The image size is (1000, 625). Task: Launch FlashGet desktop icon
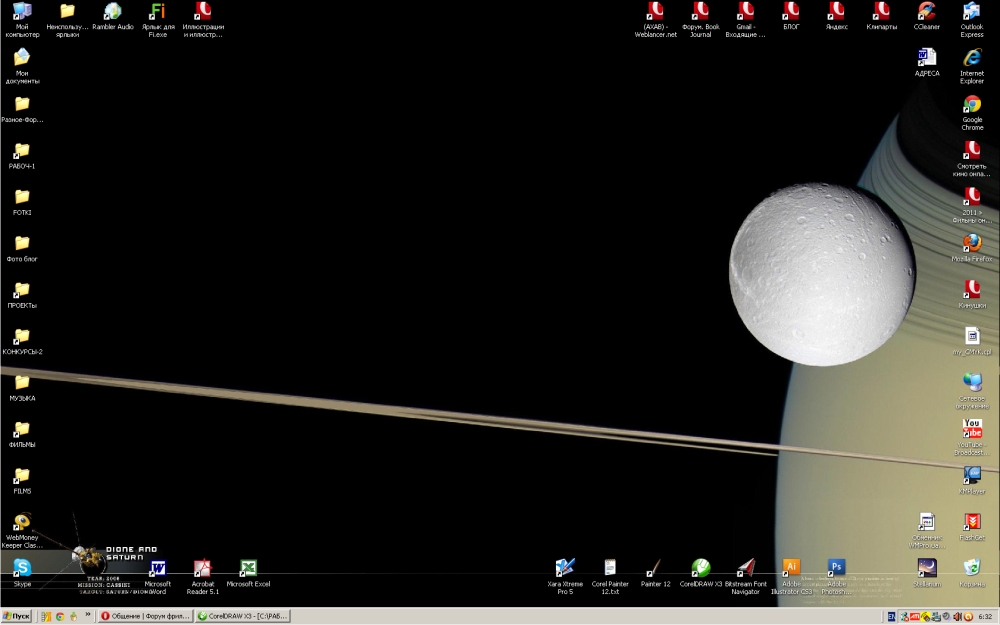(x=971, y=527)
